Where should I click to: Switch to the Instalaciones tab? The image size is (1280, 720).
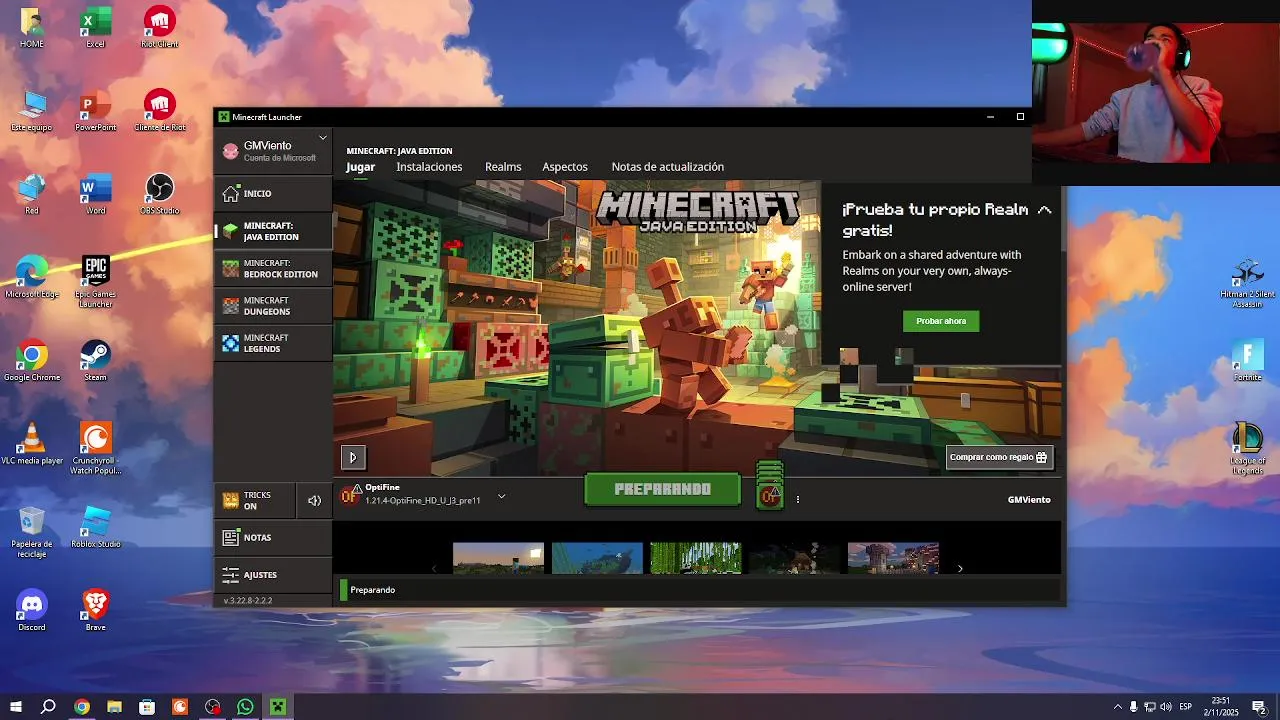pyautogui.click(x=429, y=167)
